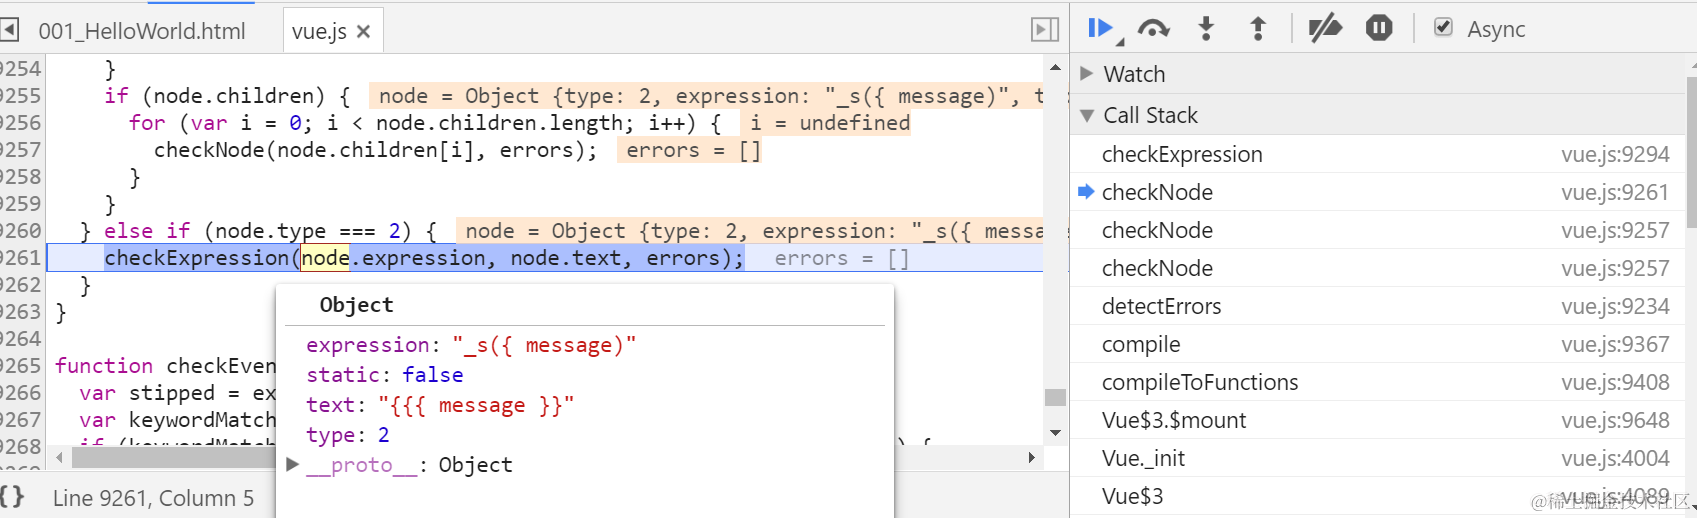Collapse the Call Stack section
This screenshot has height=518, width=1697.
1087,116
